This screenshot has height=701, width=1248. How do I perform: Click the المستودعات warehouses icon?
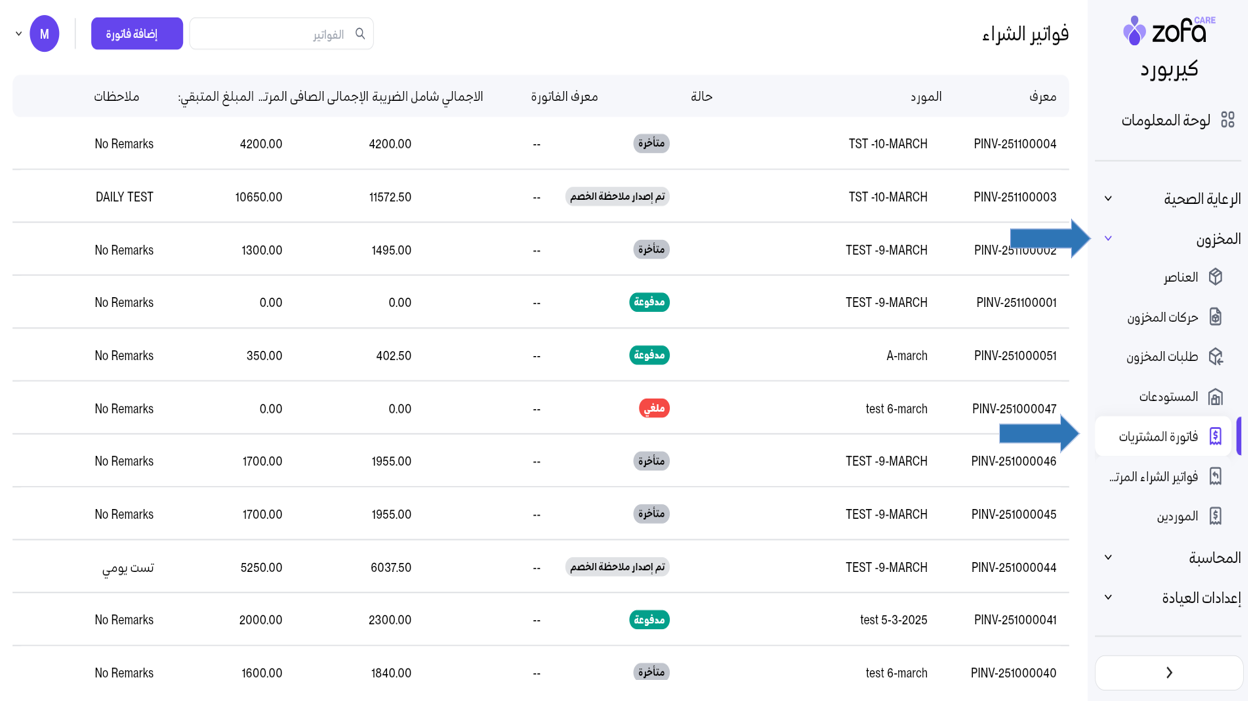click(x=1215, y=397)
